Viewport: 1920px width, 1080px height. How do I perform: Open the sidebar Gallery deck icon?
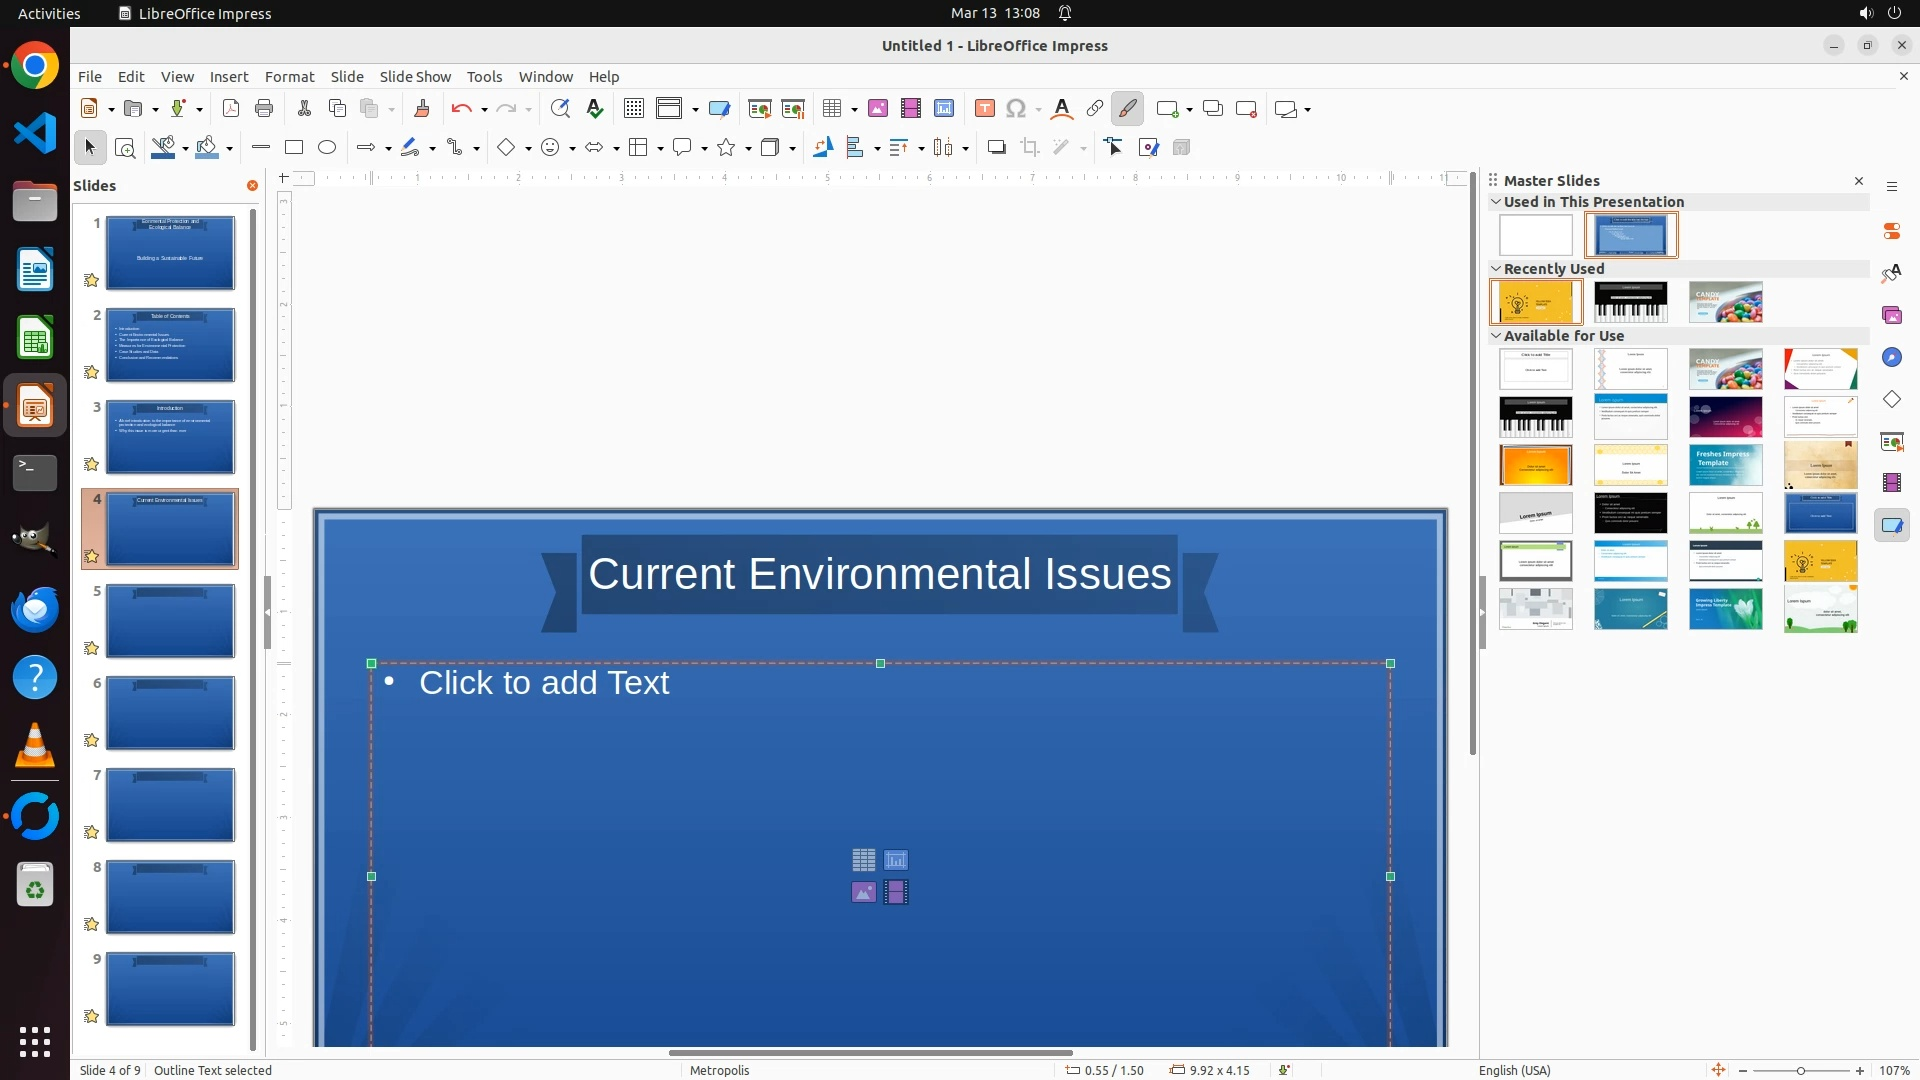[1892, 315]
